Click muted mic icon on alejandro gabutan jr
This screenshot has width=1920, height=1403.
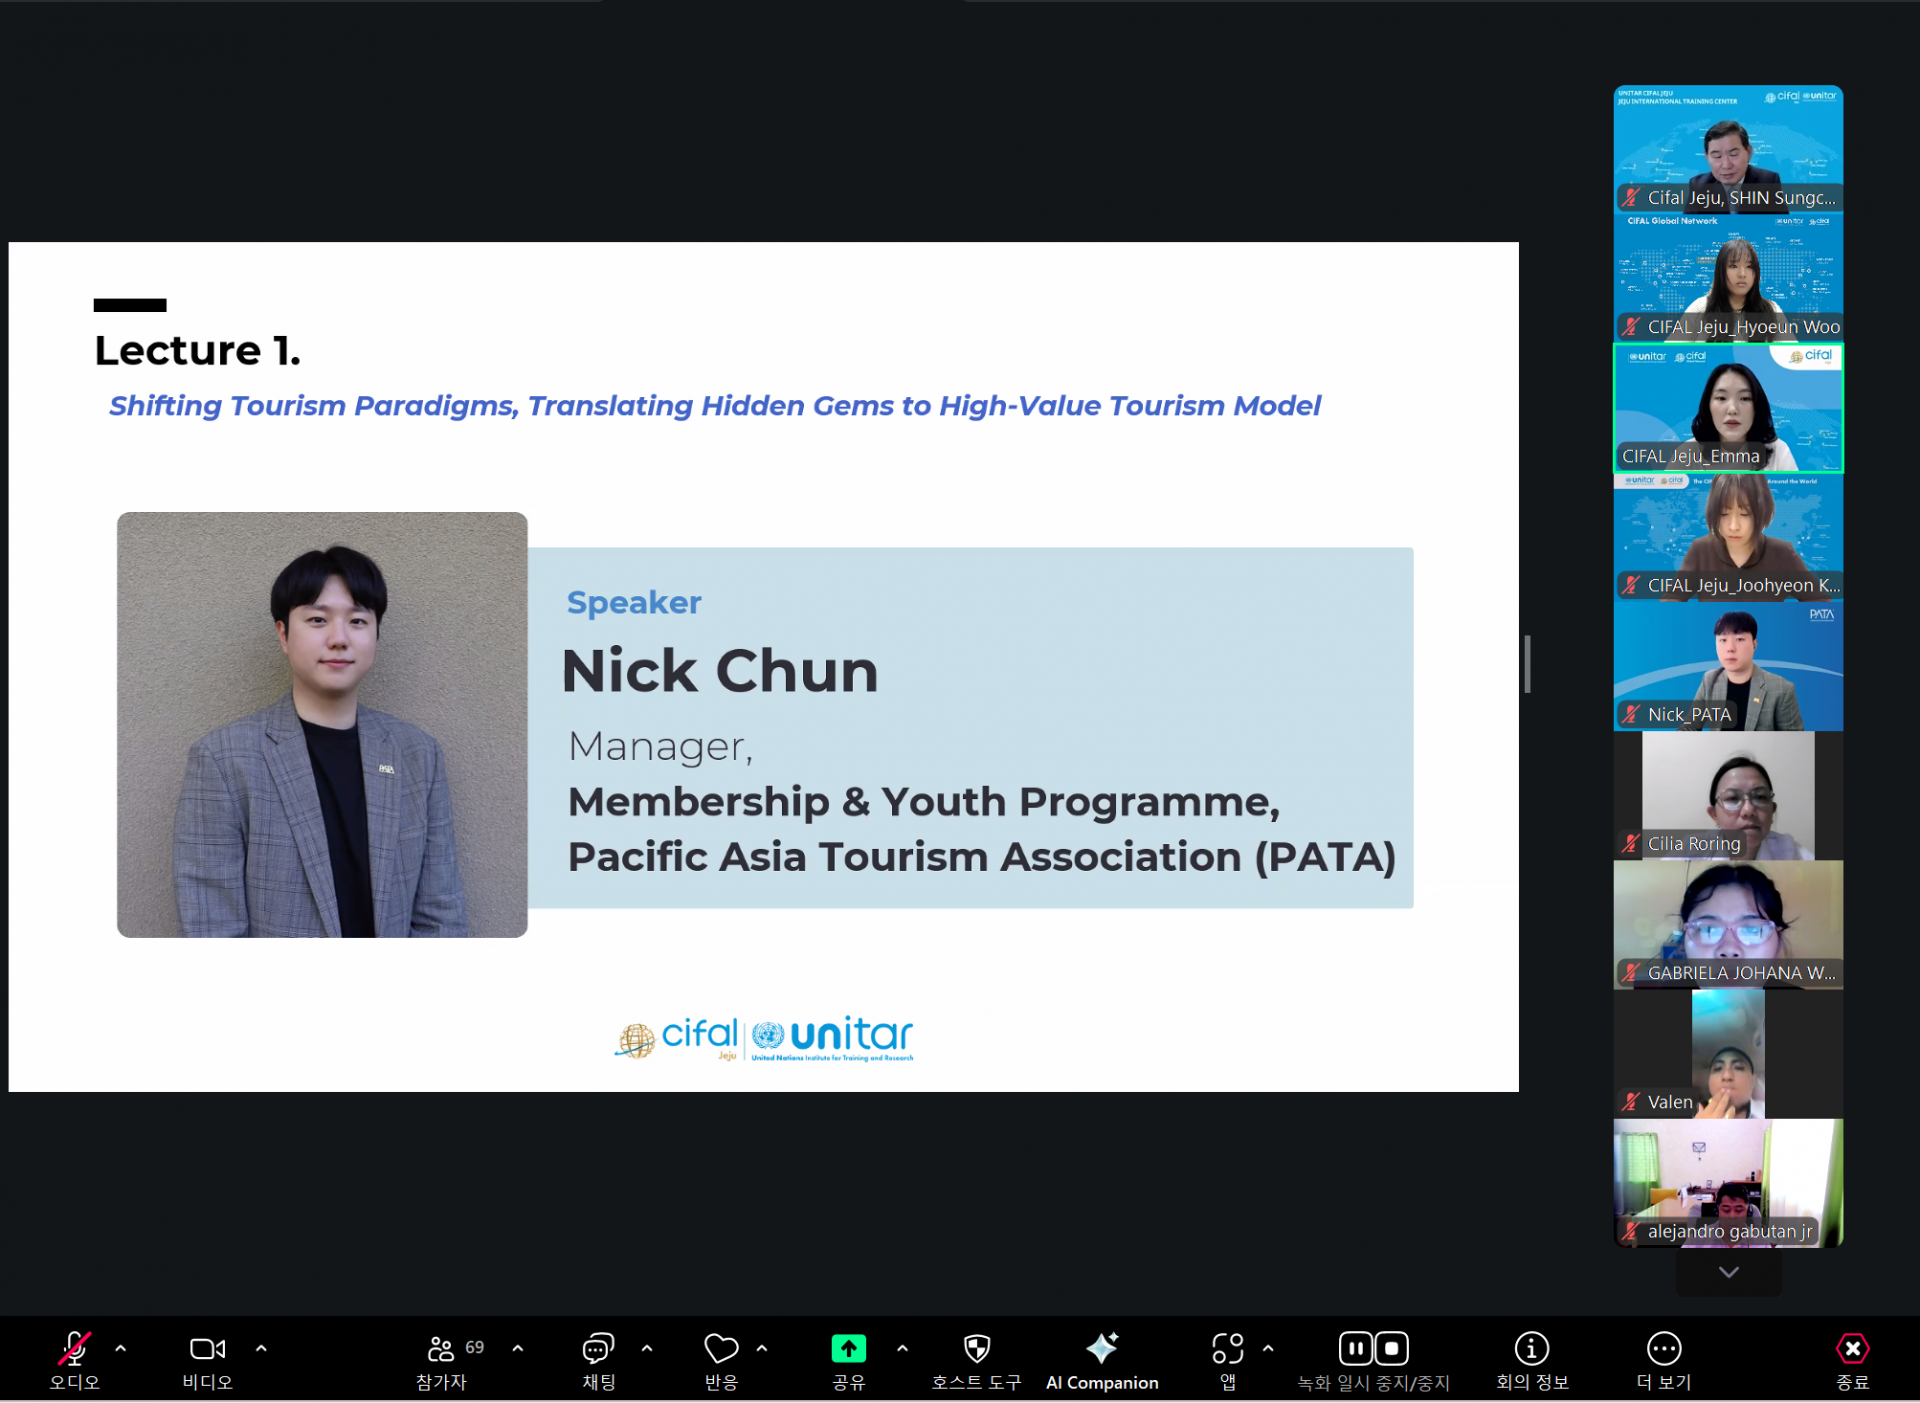tap(1631, 1231)
